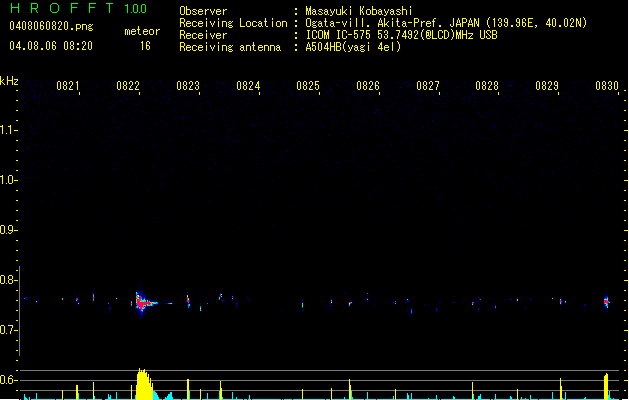Click the 0.7 kHz axis label
Image resolution: width=629 pixels, height=400 pixels.
tap(7, 330)
